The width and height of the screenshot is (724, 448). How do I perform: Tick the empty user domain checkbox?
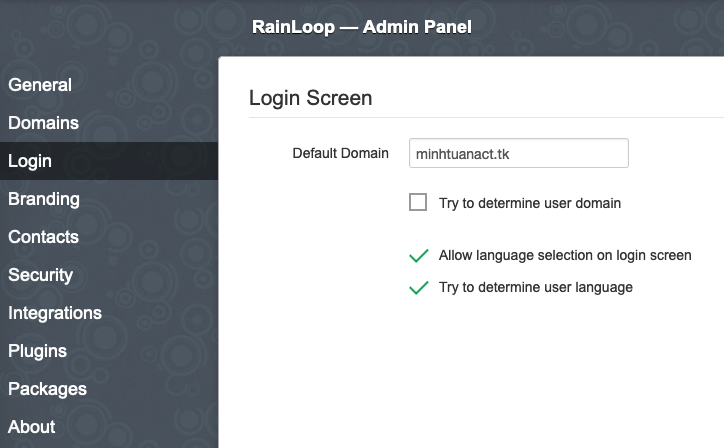418,203
